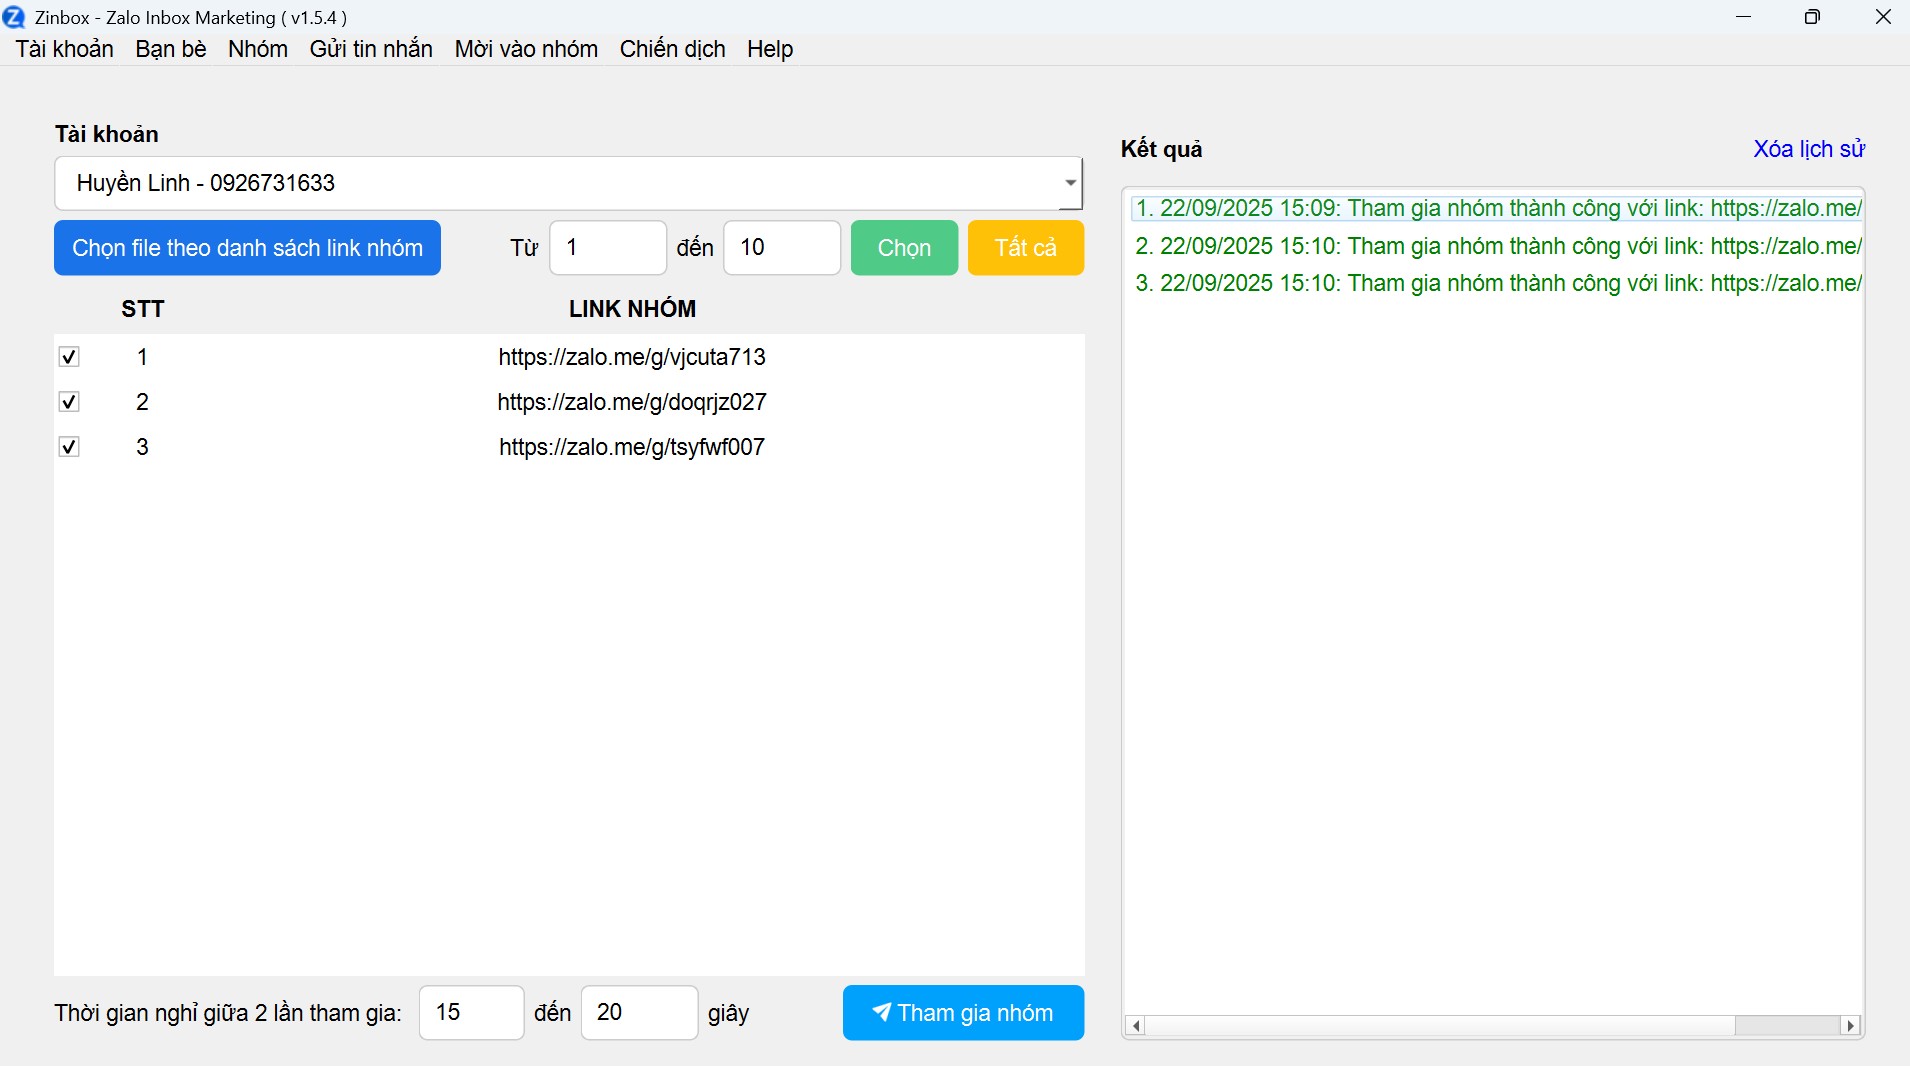Viewport: 1910px width, 1066px height.
Task: Click the paper plane icon on Tham gia nhóm
Action: (x=881, y=1012)
